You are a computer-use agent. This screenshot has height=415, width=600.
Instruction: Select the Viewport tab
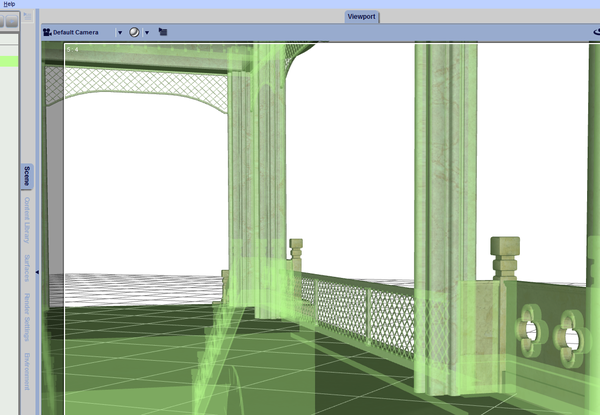coord(361,16)
